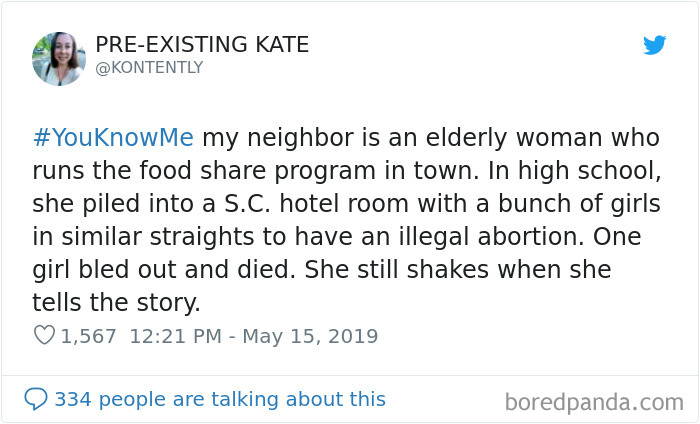
Task: Like the tweet with the heart icon
Action: tap(44, 336)
